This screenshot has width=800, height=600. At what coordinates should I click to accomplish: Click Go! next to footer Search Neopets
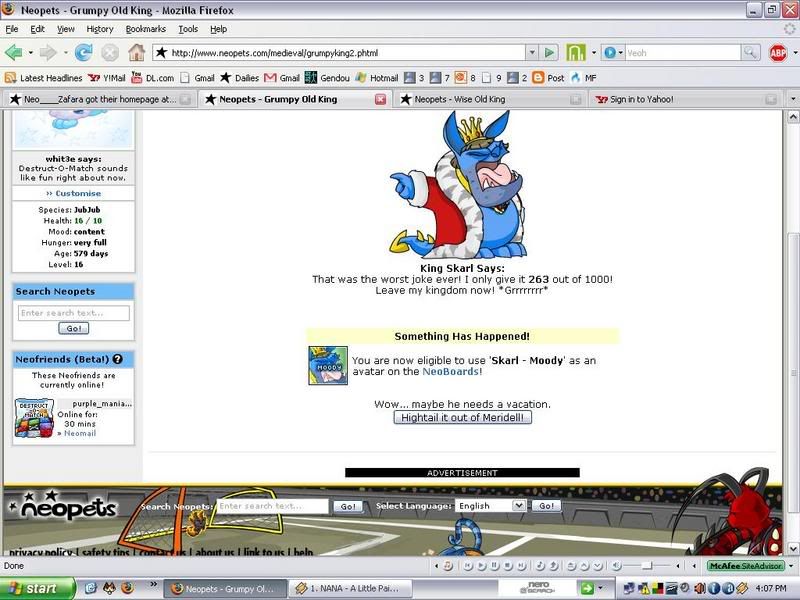coord(348,506)
